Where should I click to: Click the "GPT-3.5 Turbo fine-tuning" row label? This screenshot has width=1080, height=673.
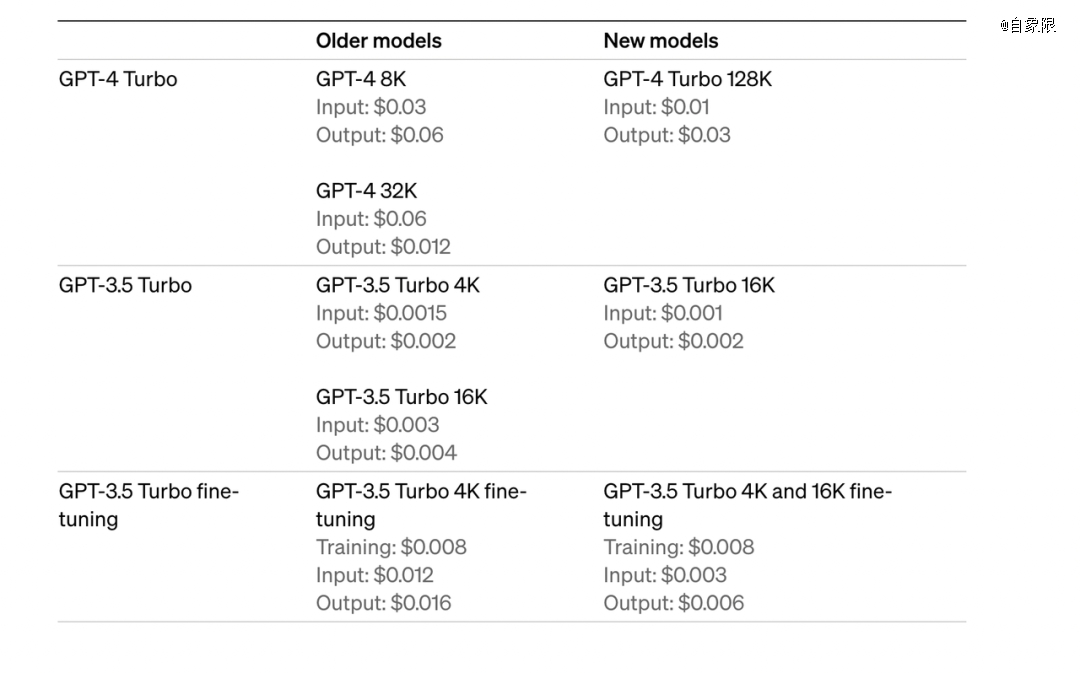(x=148, y=505)
